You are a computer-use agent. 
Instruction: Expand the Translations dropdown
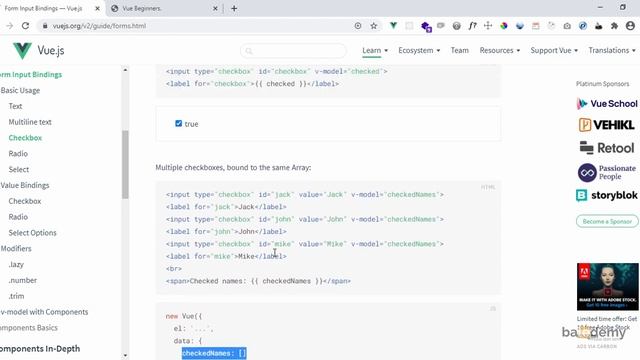point(612,50)
